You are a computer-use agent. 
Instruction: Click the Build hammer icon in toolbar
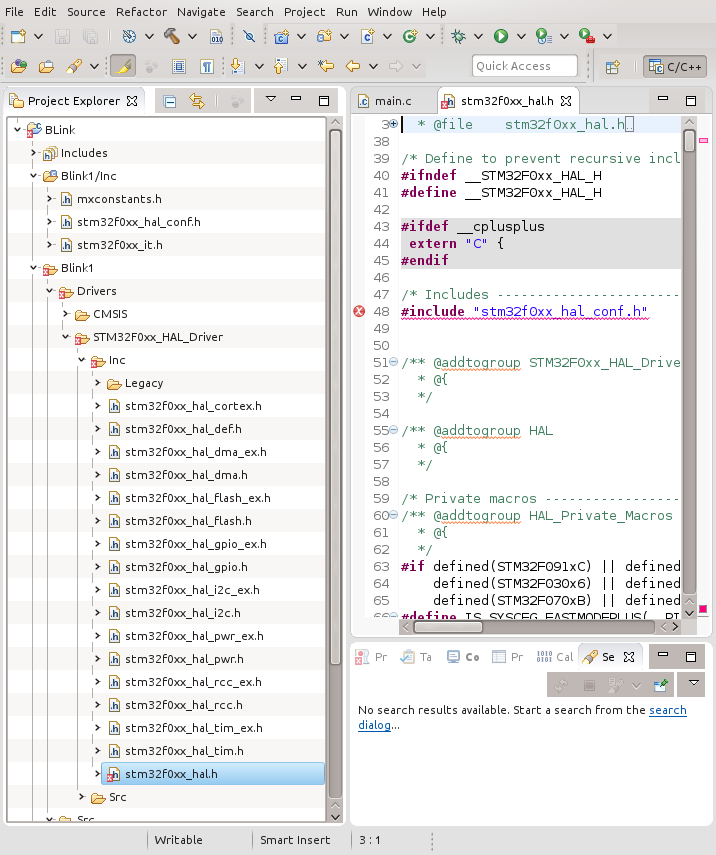(171, 36)
